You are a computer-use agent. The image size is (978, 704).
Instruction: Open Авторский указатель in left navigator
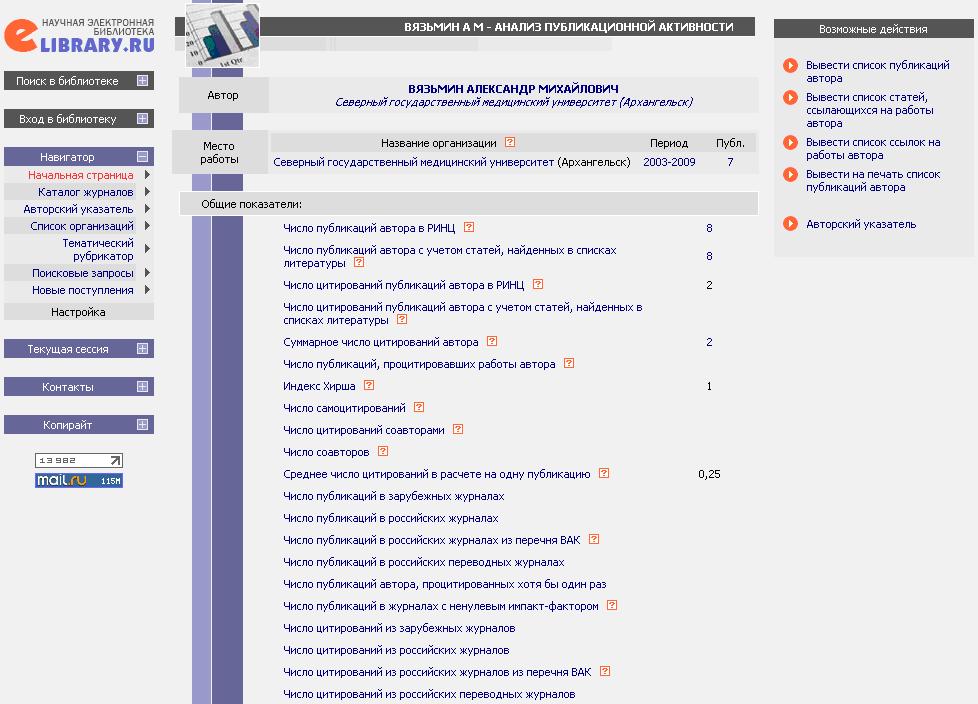[x=78, y=209]
